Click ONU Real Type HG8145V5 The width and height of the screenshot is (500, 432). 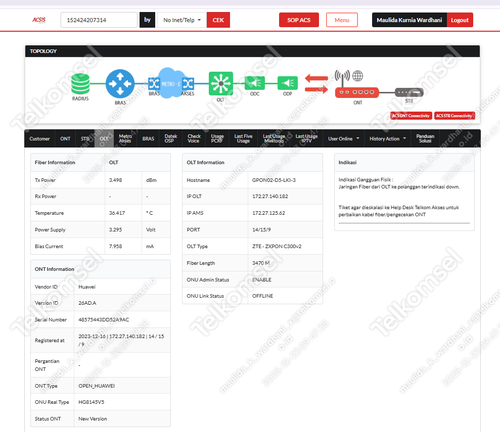click(x=91, y=402)
